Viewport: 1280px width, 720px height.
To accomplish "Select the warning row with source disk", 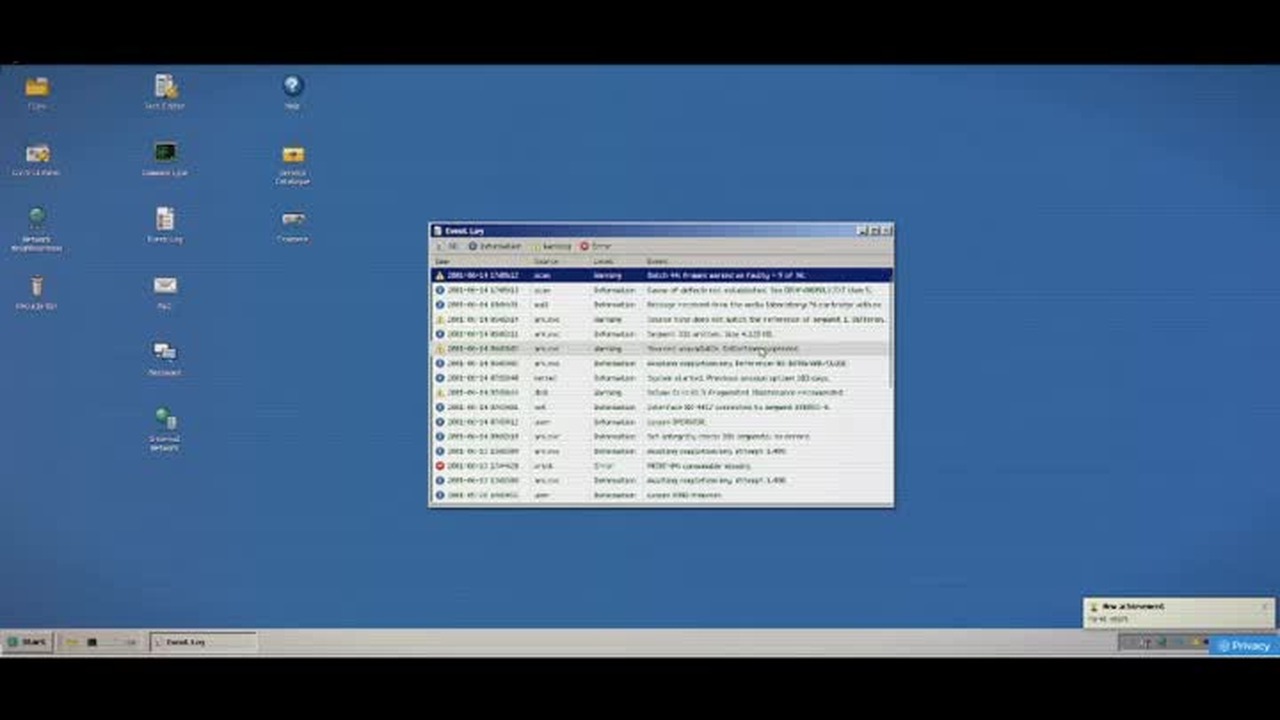I will click(660, 393).
